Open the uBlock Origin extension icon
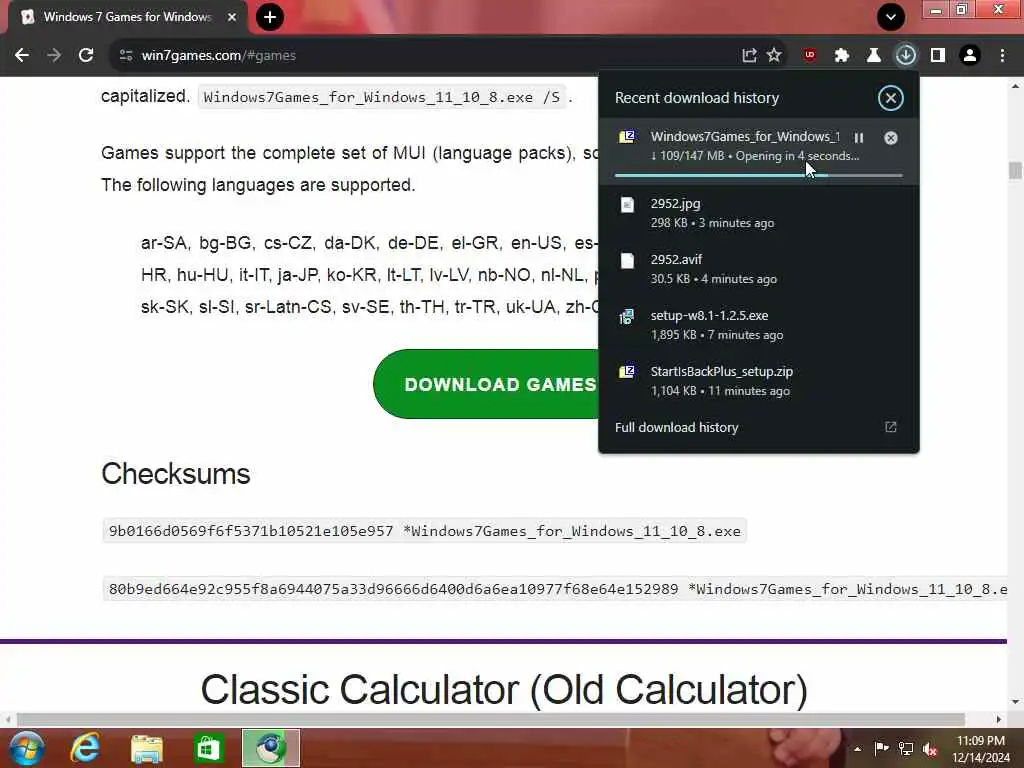Viewport: 1024px width, 768px height. [810, 56]
